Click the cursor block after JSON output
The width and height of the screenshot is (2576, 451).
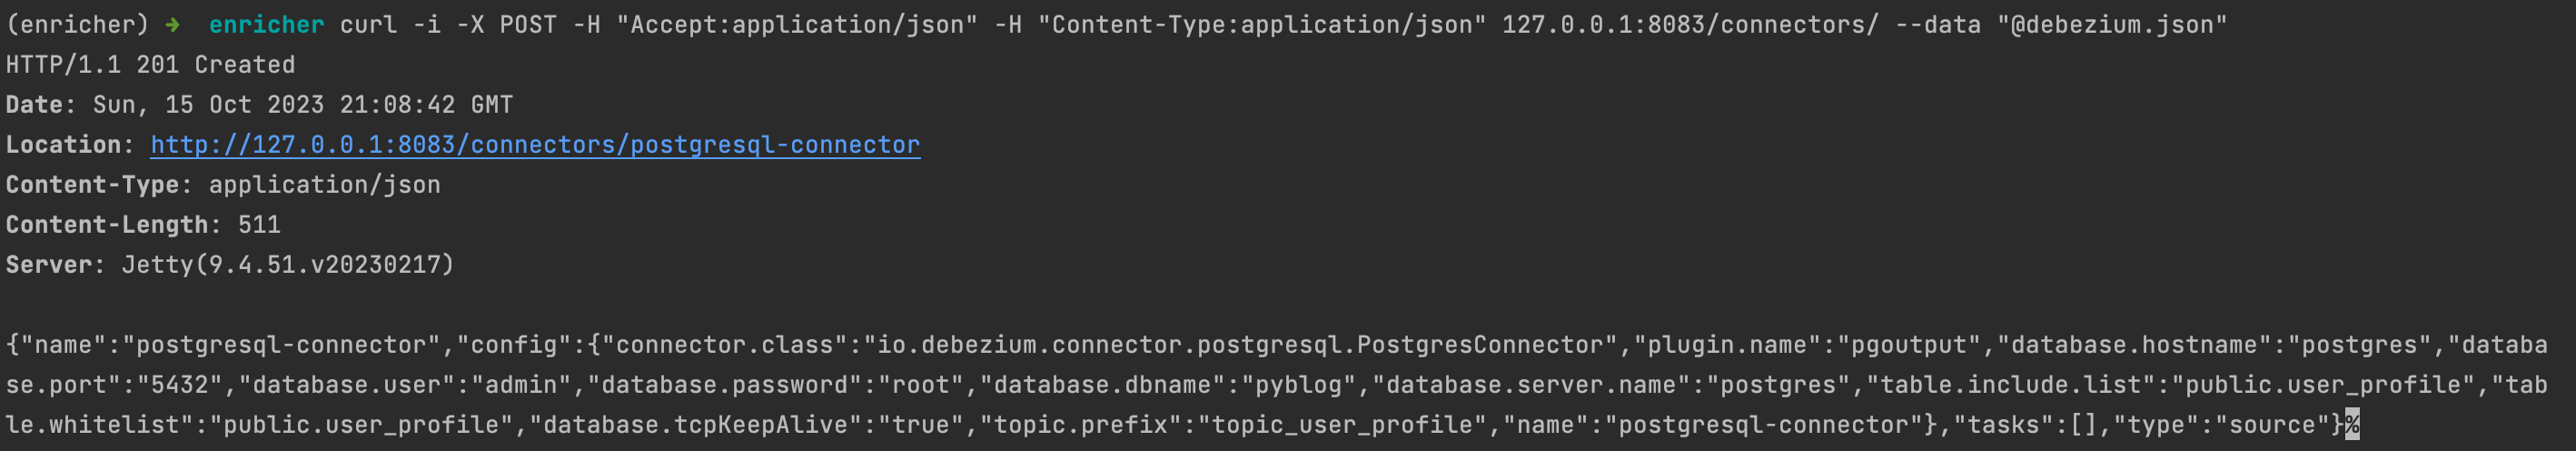tap(2352, 425)
